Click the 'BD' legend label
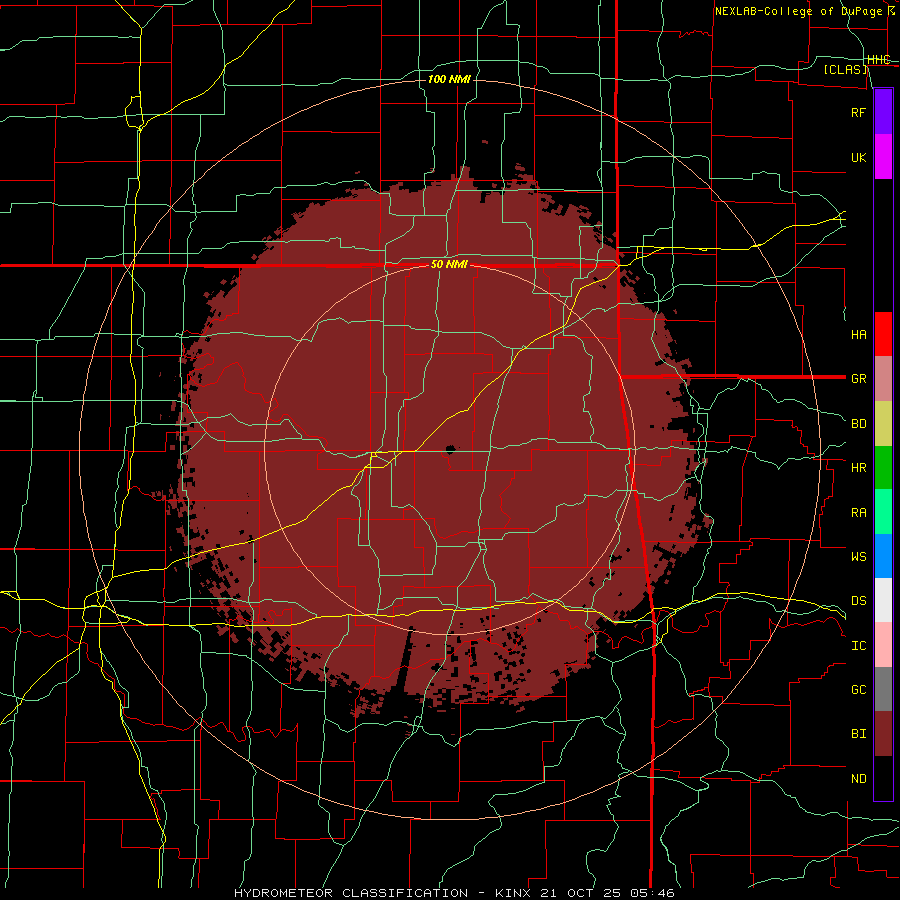The height and width of the screenshot is (900, 900). [x=858, y=424]
